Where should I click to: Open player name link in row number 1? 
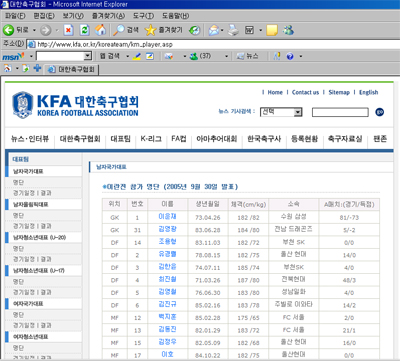click(x=167, y=217)
